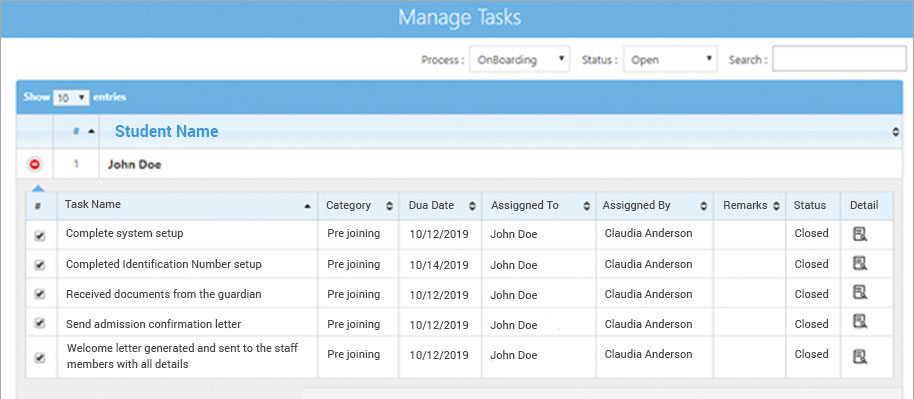Click Pre joining category in Received documents row
Image resolution: width=914 pixels, height=399 pixels.
353,295
